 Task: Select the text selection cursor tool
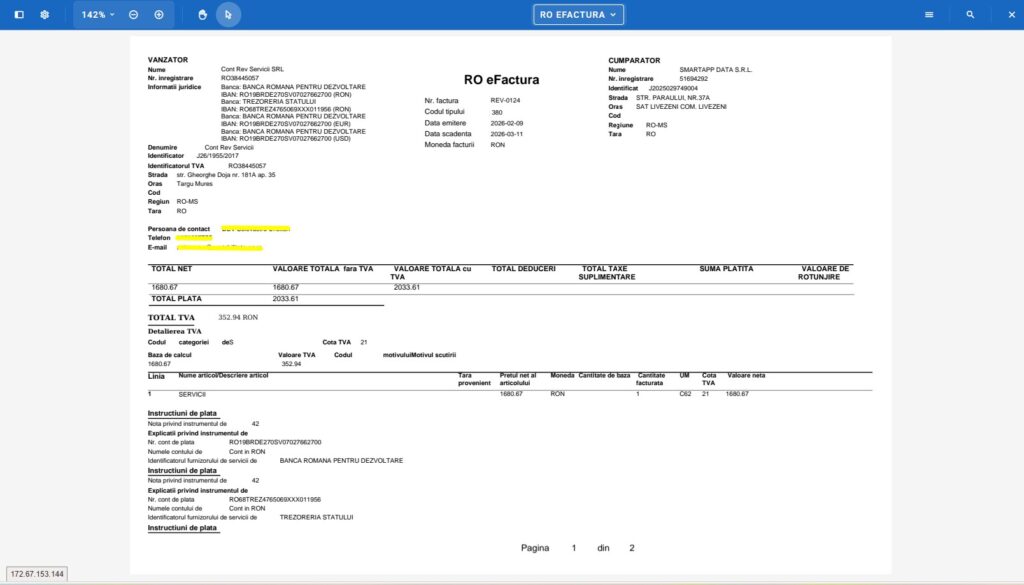click(x=228, y=15)
